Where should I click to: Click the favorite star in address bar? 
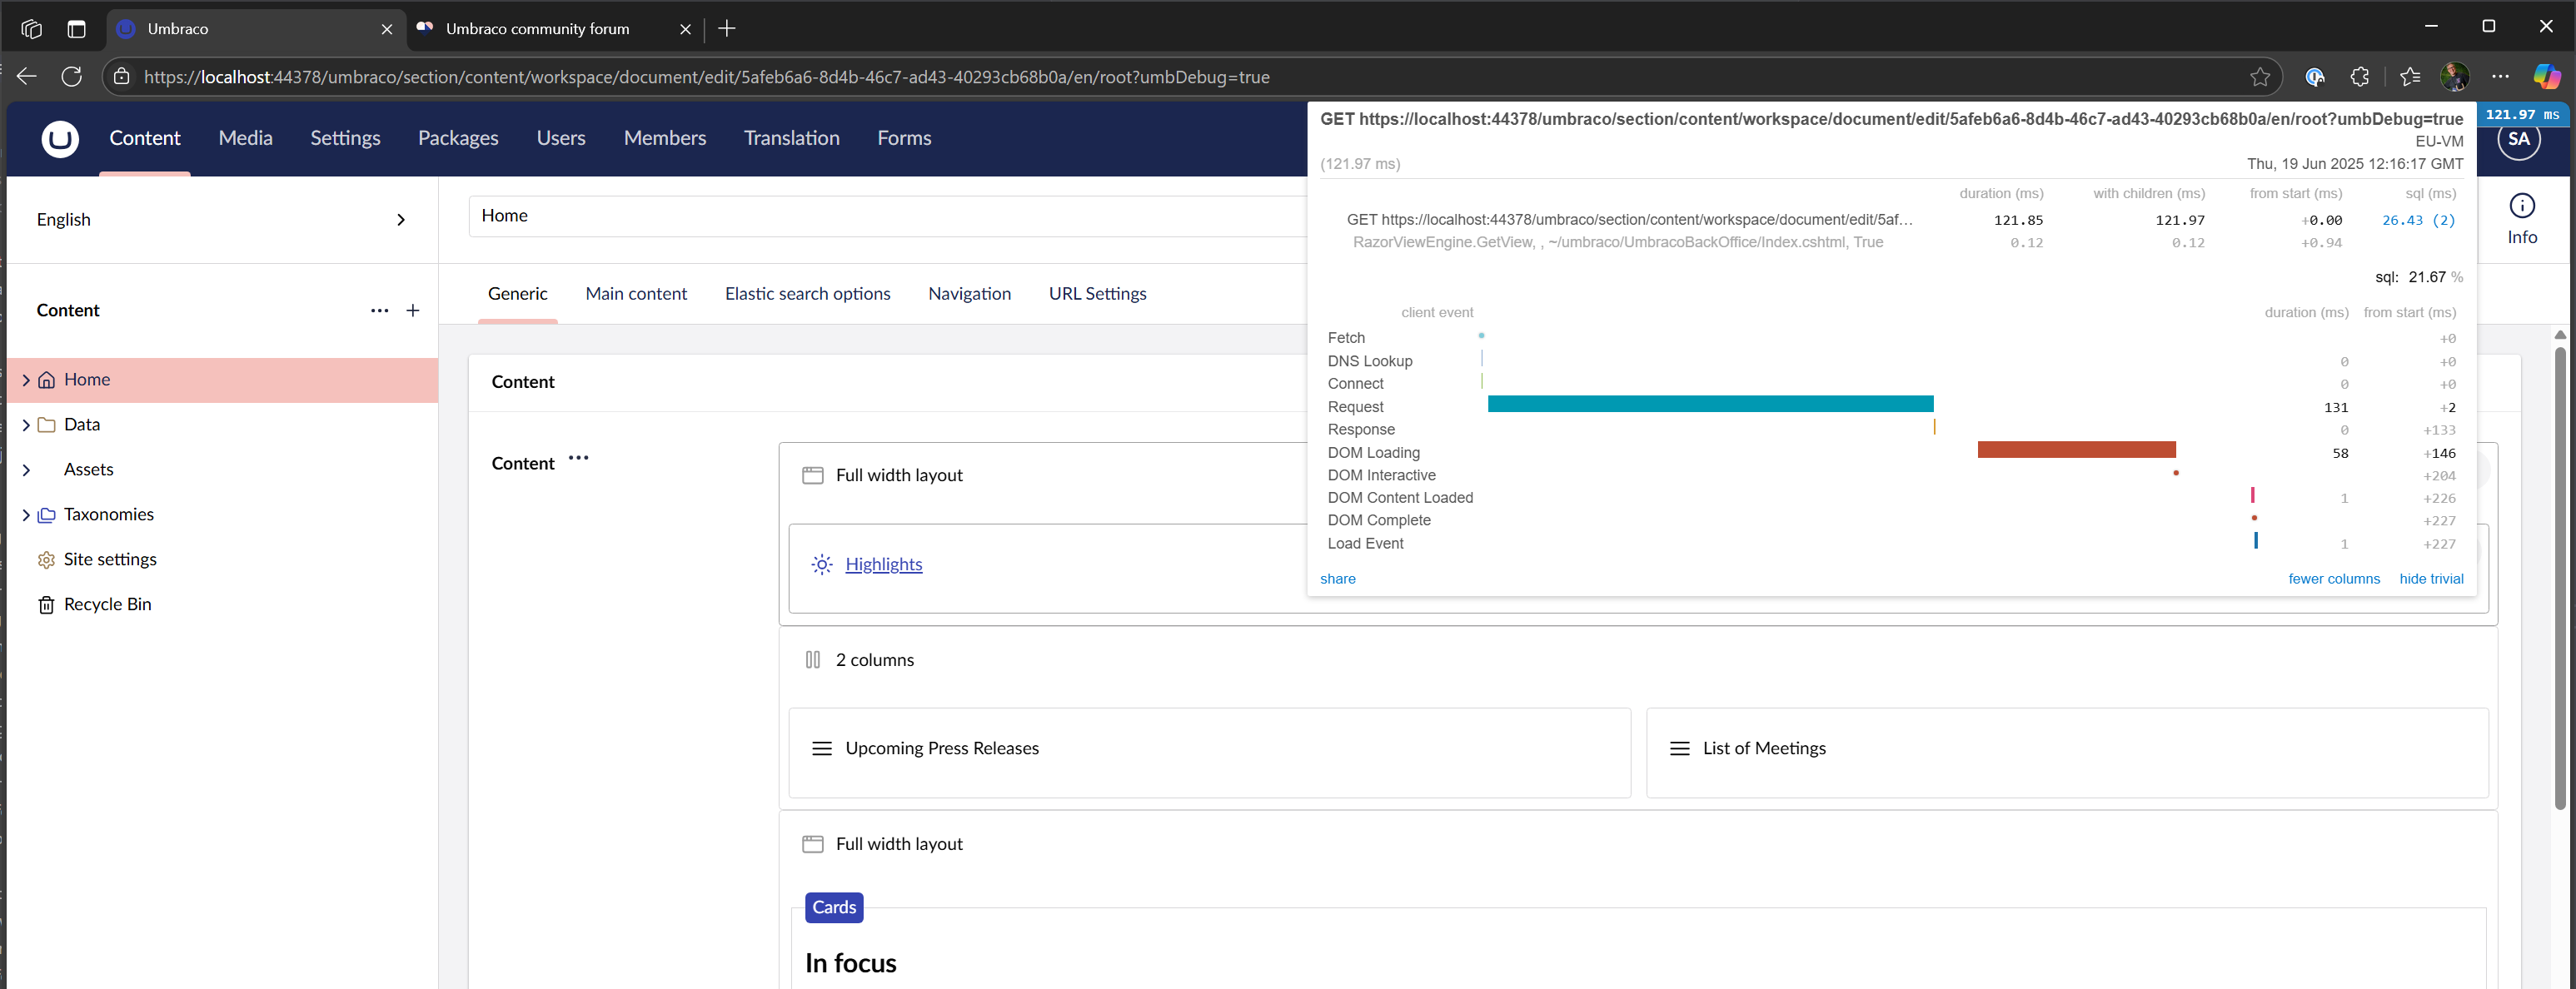coord(2260,77)
